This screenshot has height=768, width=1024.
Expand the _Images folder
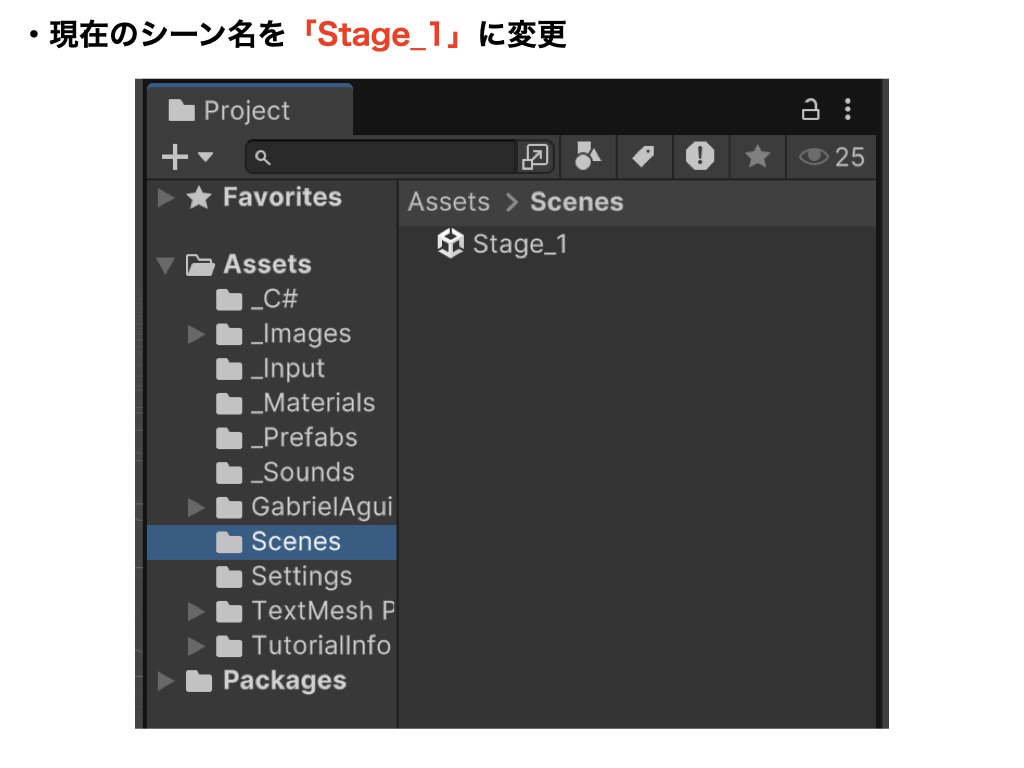196,334
